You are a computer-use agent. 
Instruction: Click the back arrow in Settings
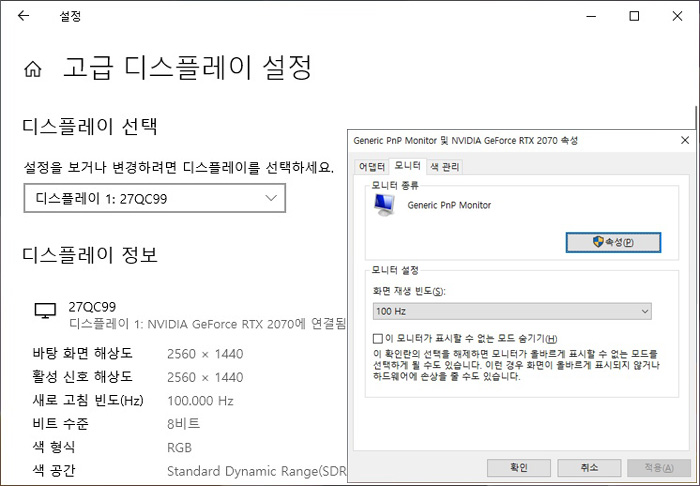click(24, 16)
